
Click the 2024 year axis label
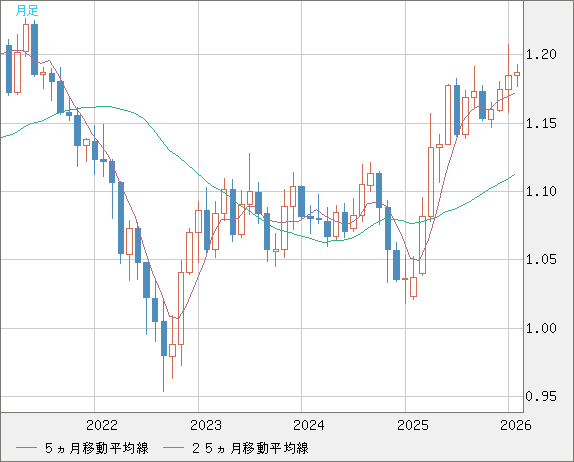[309, 425]
